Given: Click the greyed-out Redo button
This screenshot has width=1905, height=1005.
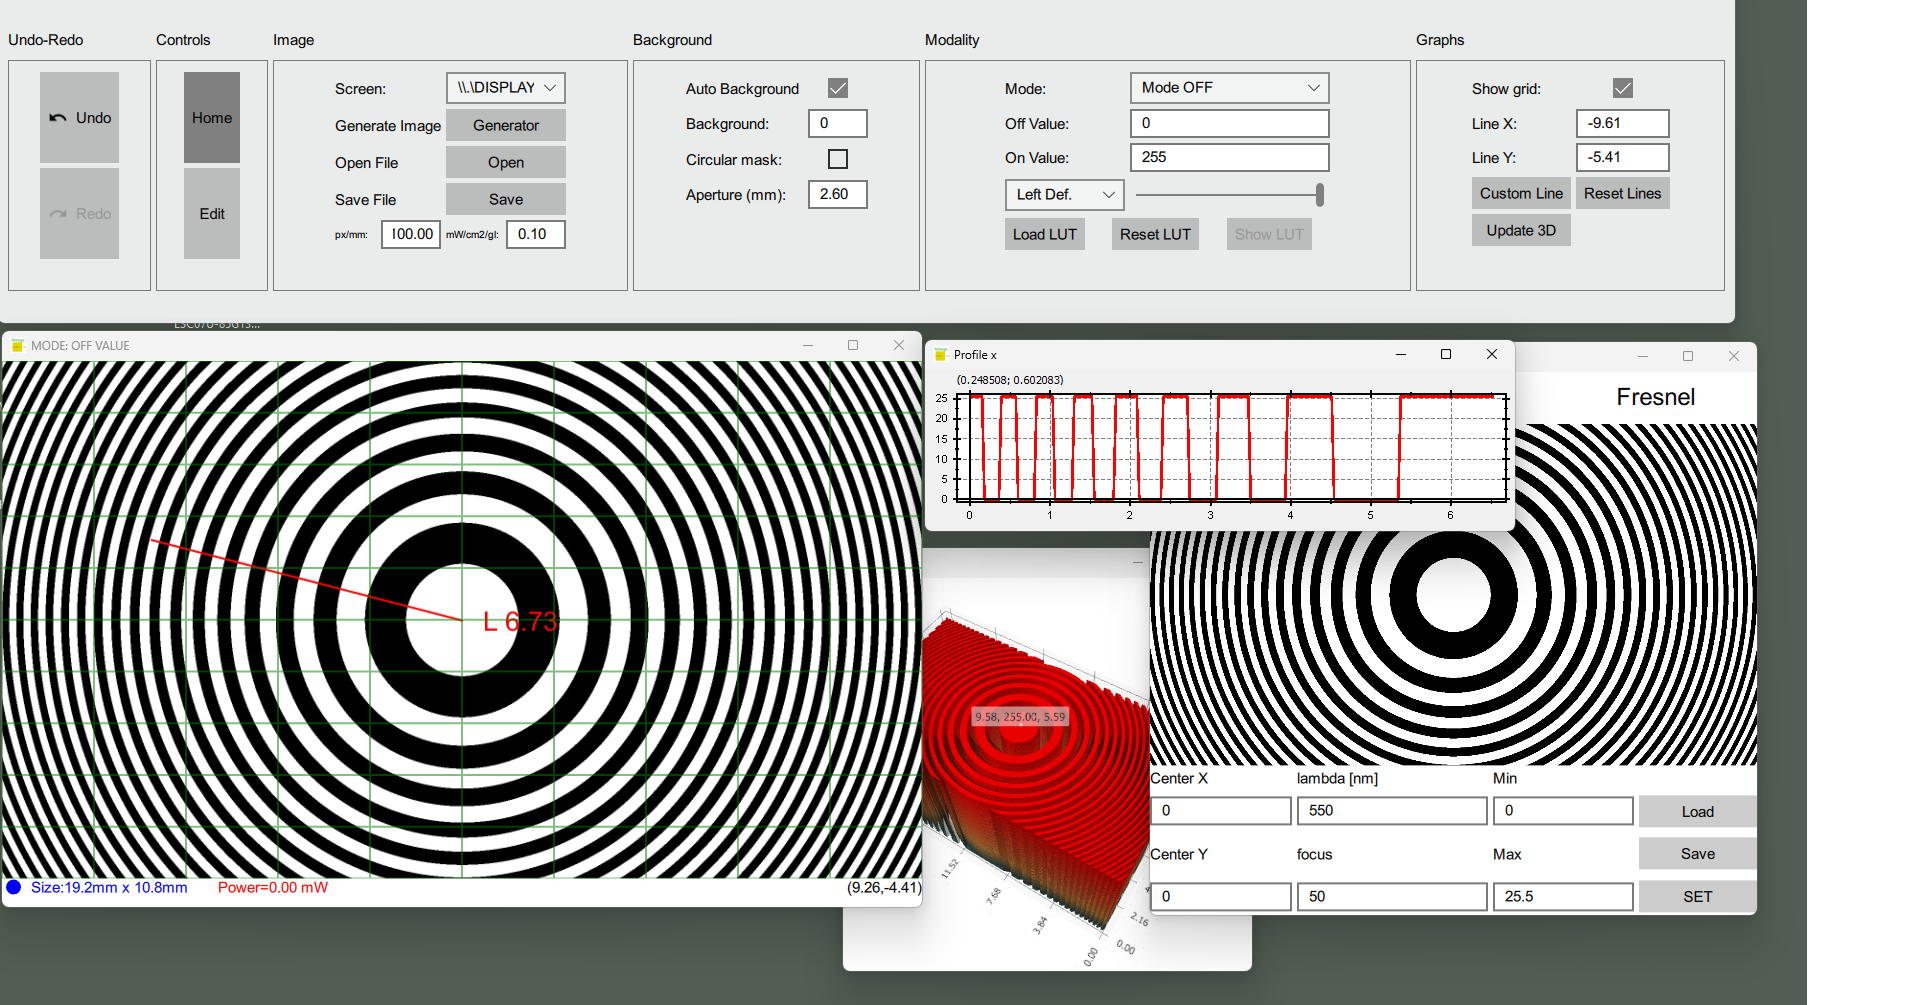Looking at the screenshot, I should point(80,213).
